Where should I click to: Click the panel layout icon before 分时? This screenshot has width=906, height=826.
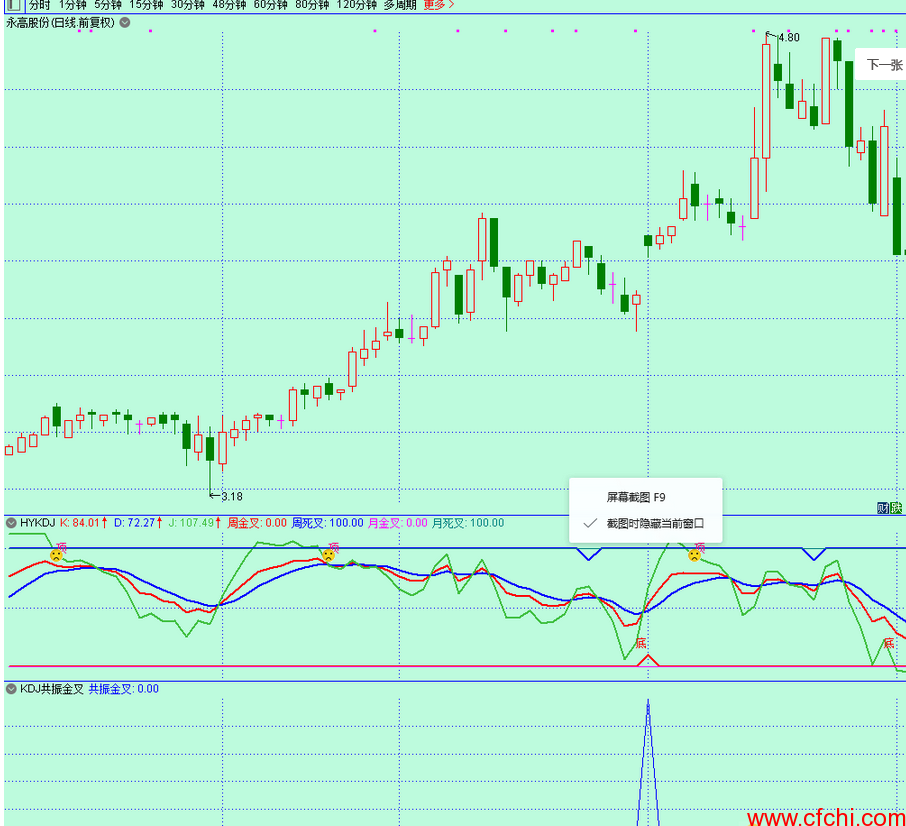coord(14,5)
